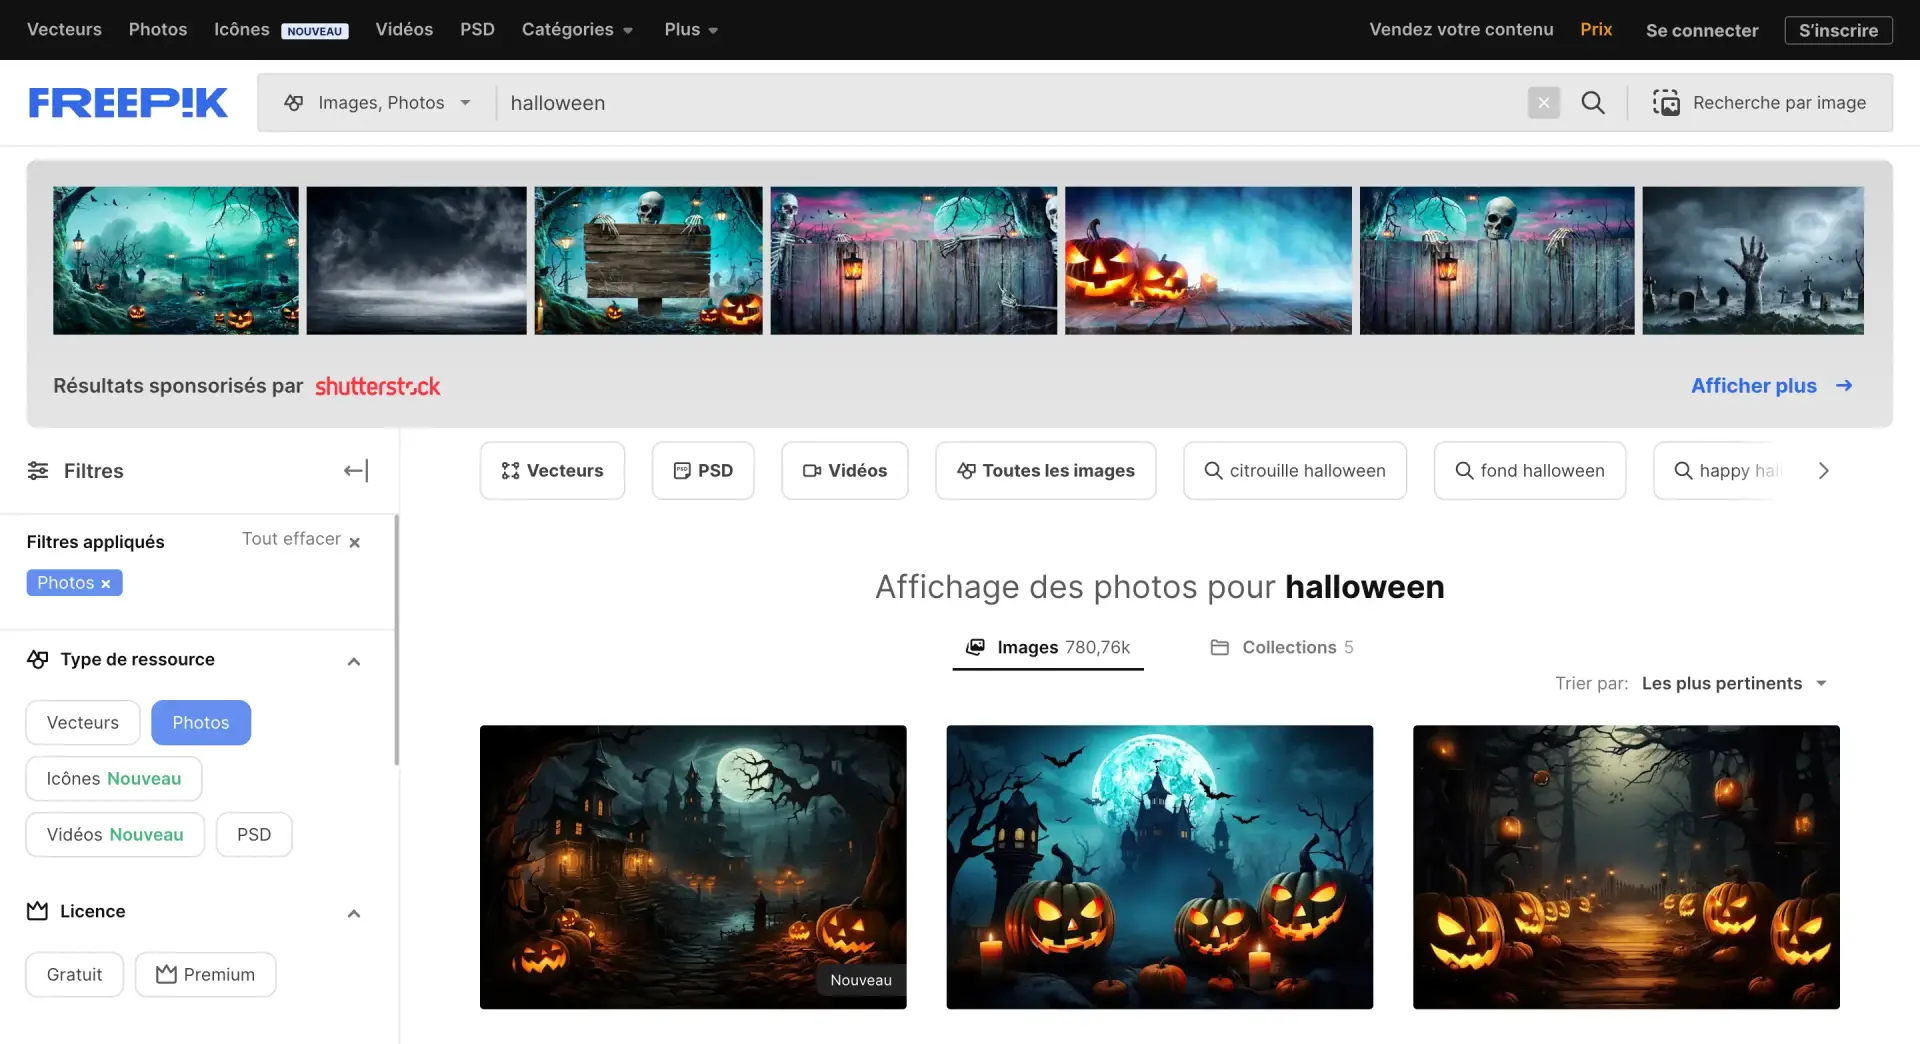This screenshot has height=1044, width=1920.
Task: Click the NOUVEAU badge beside Icônes
Action: coord(315,31)
